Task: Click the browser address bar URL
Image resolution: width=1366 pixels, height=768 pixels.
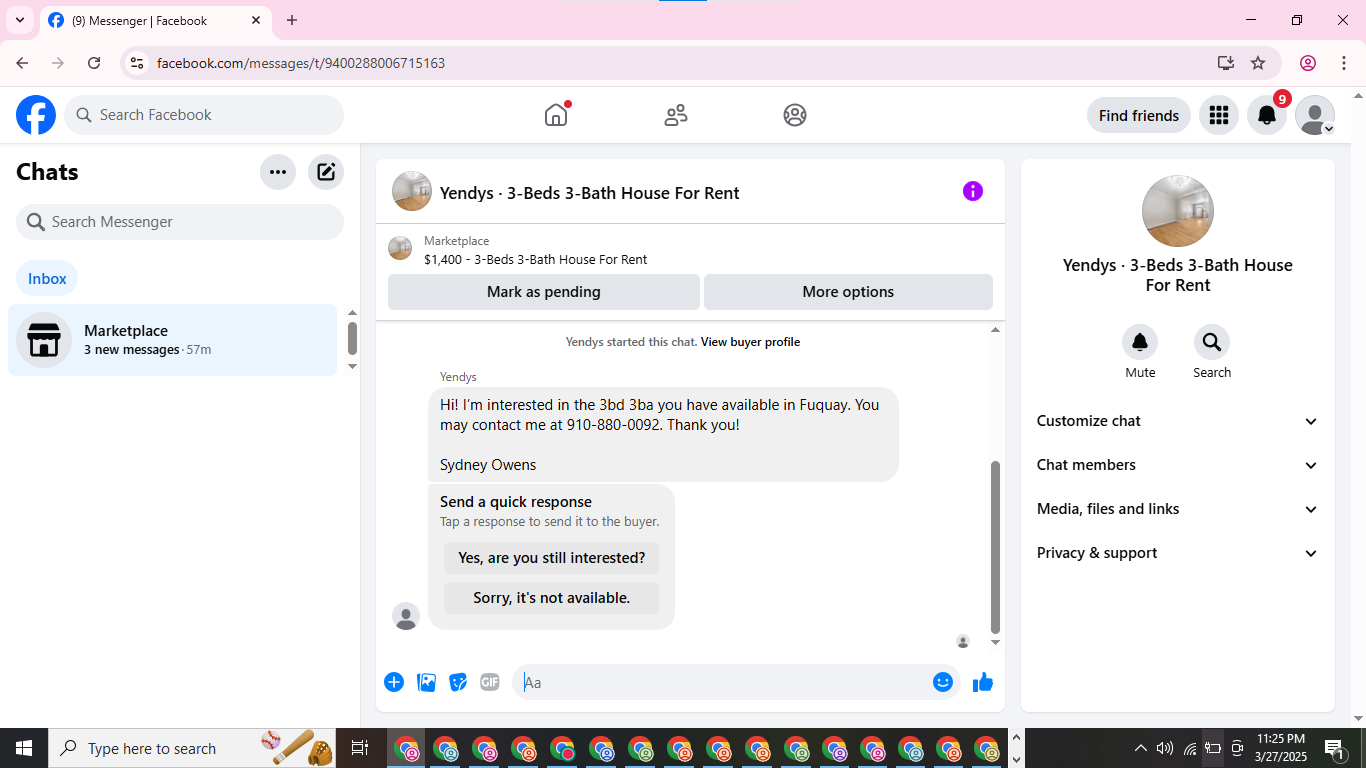Action: point(301,63)
